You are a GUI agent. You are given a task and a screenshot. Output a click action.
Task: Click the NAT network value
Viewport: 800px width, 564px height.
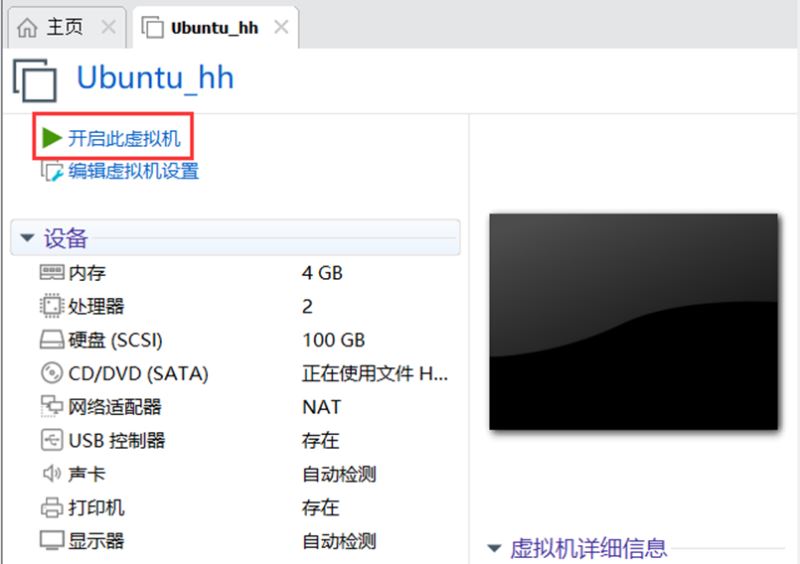pos(321,407)
